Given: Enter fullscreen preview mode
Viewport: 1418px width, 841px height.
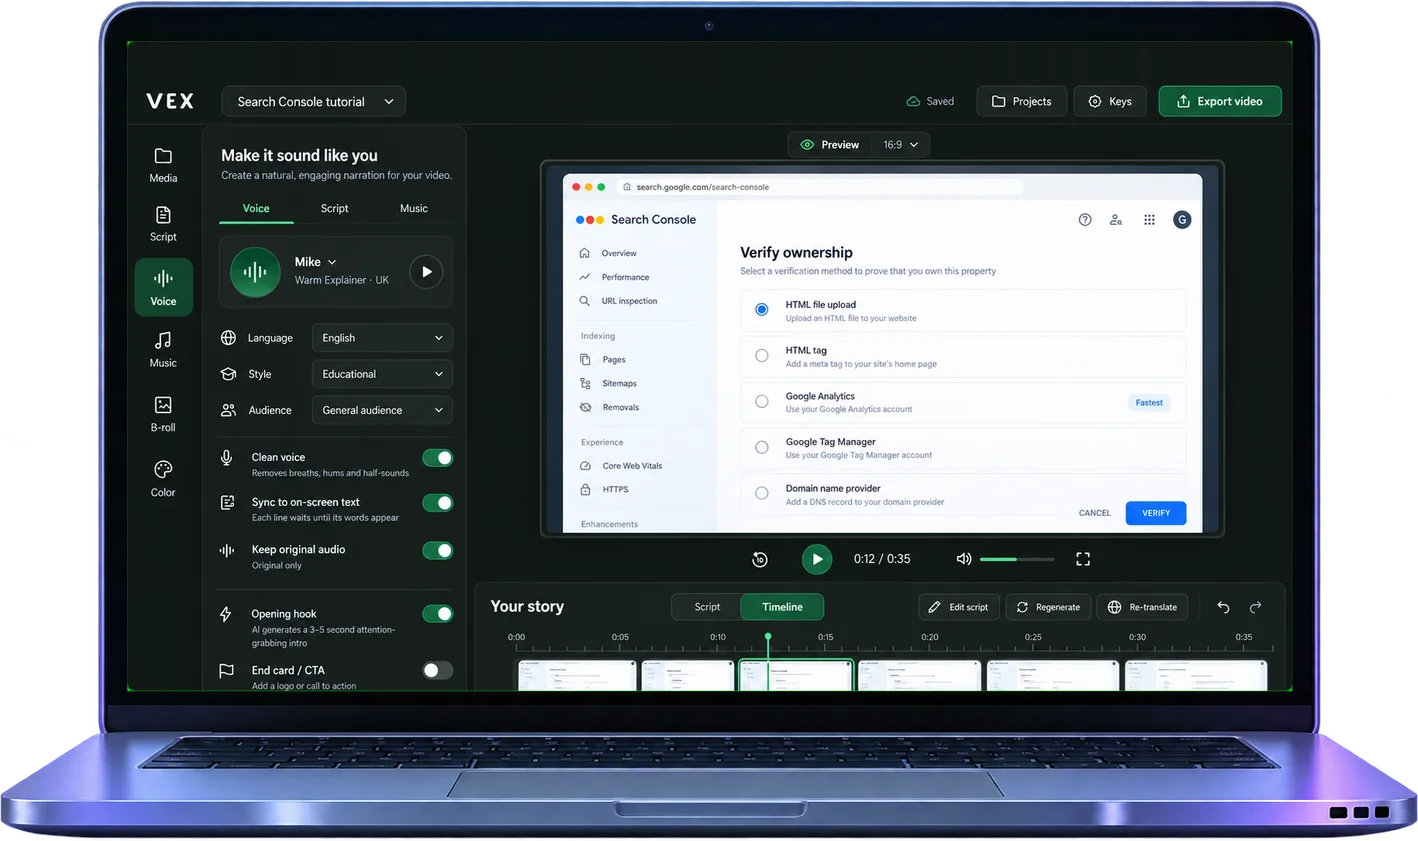Looking at the screenshot, I should pos(1083,559).
